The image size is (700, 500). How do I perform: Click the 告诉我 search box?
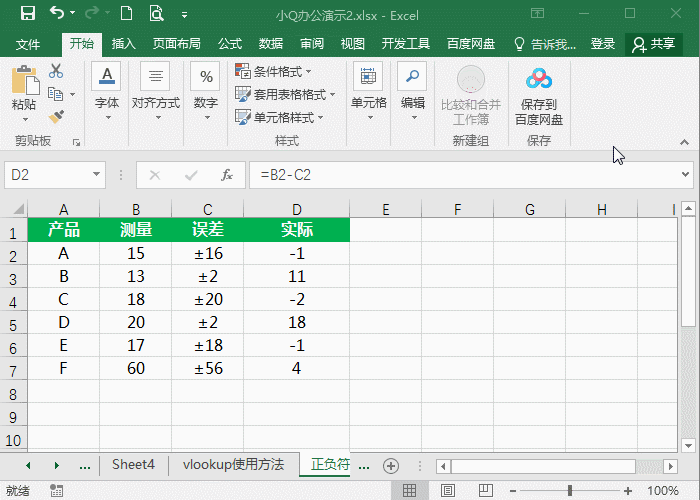tap(545, 44)
